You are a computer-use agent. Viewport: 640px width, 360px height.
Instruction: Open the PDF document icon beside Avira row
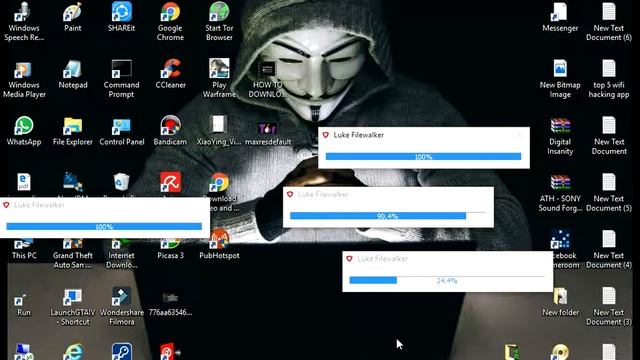(24, 182)
